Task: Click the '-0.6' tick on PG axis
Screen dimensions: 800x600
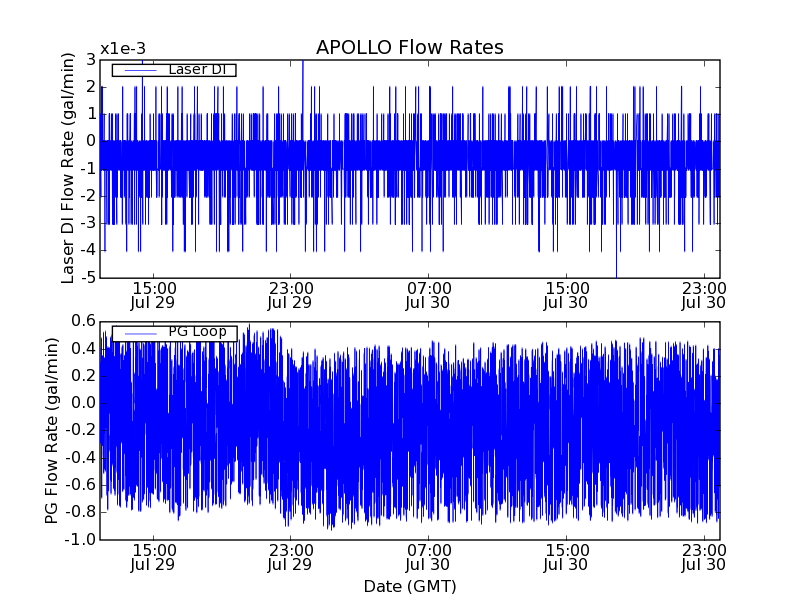Action: coord(81,485)
